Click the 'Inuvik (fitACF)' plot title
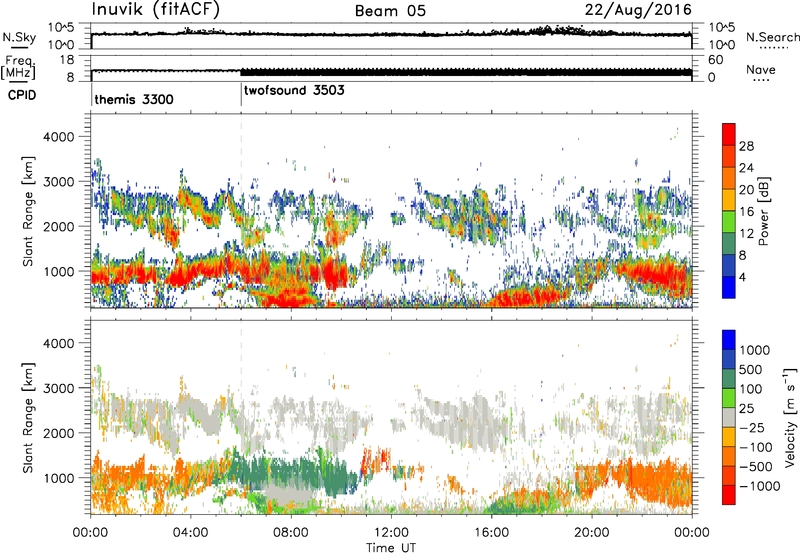Screen dimensions: 800x554 pos(156,10)
